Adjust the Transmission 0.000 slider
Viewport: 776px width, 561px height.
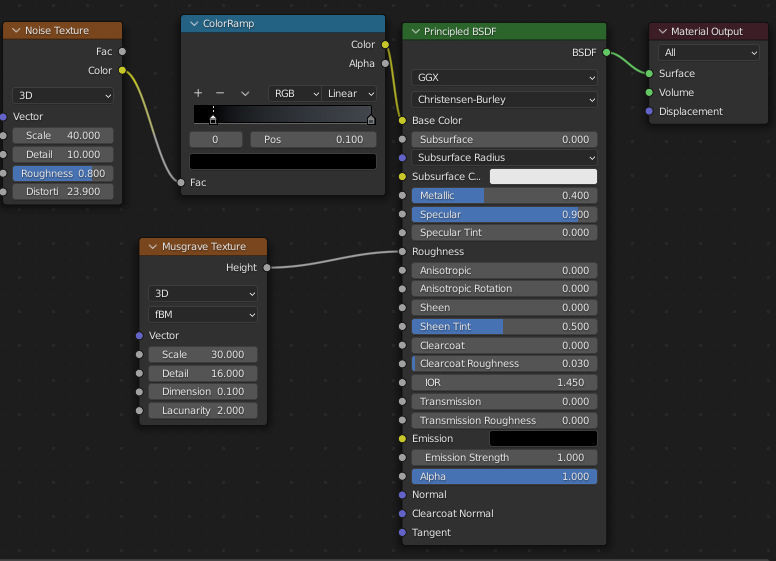point(504,402)
